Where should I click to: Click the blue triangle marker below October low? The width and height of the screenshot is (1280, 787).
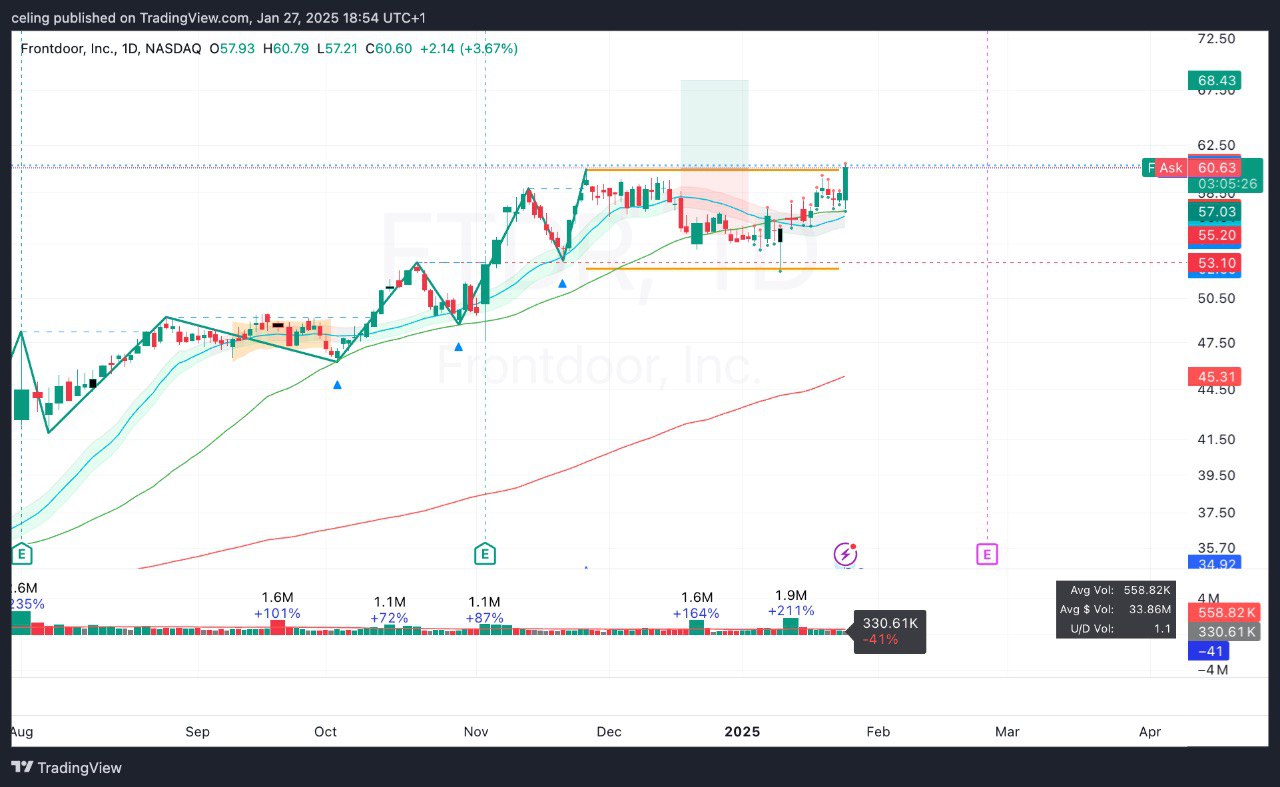click(337, 384)
